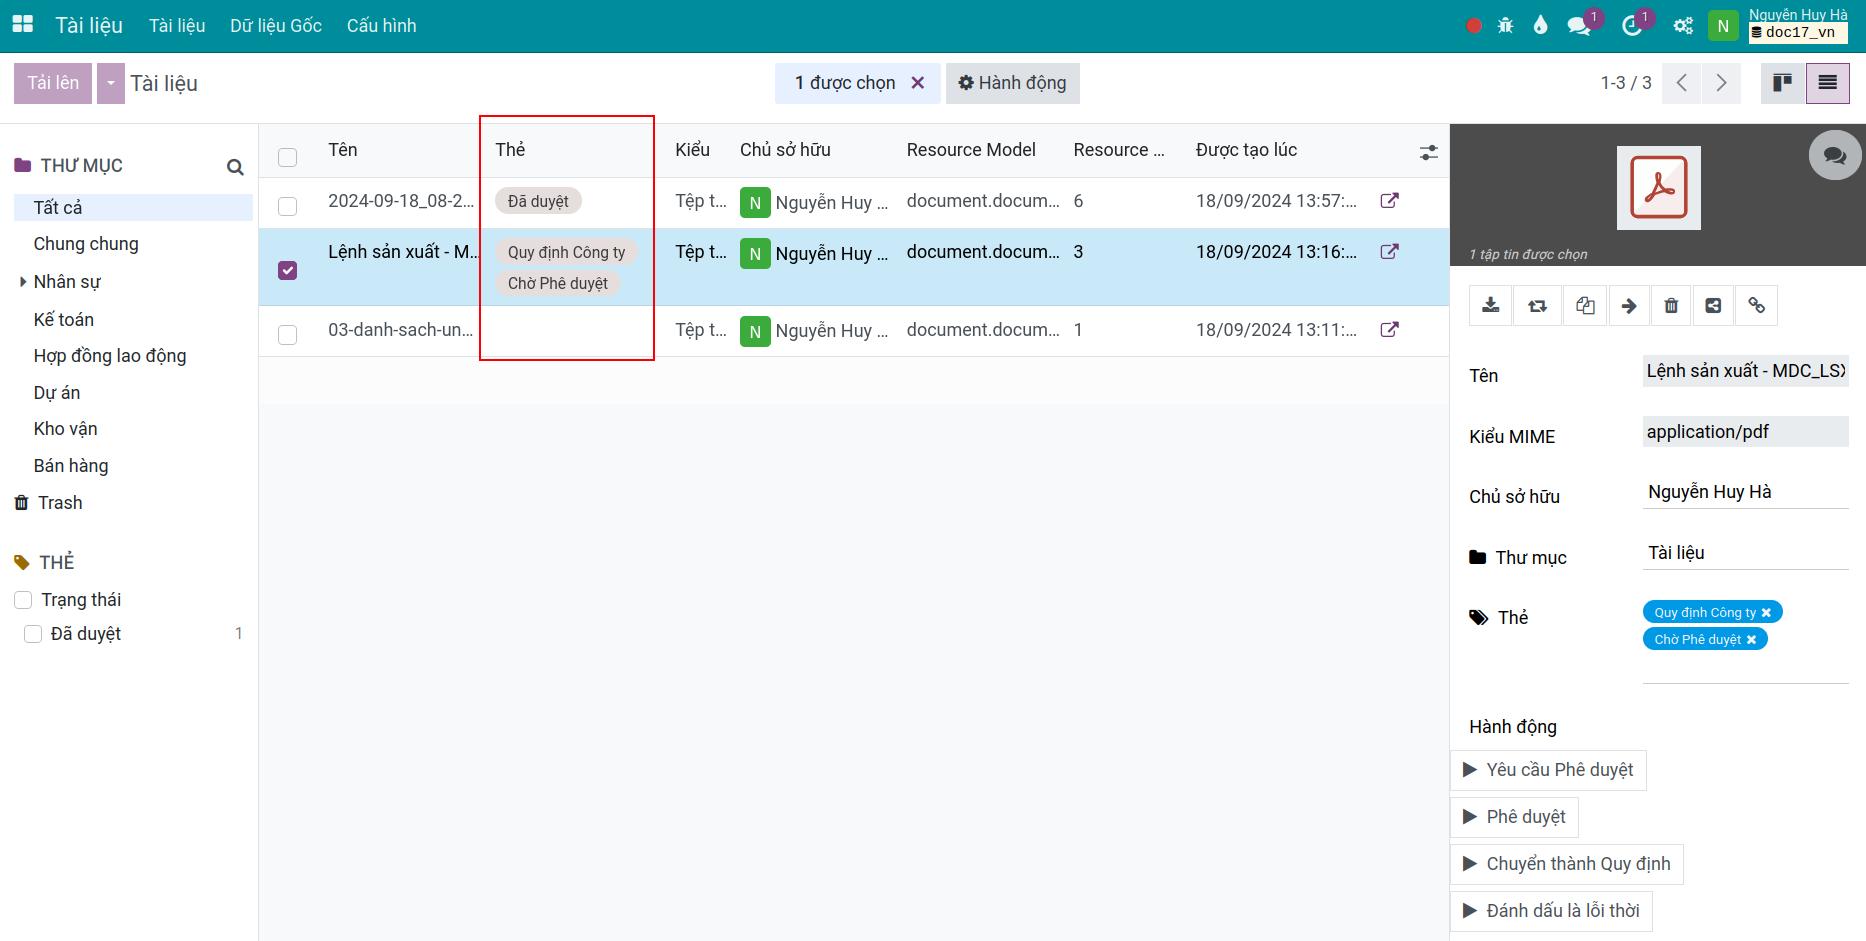Open the gears settings icon in navbar
This screenshot has height=941, width=1866.
[1684, 26]
